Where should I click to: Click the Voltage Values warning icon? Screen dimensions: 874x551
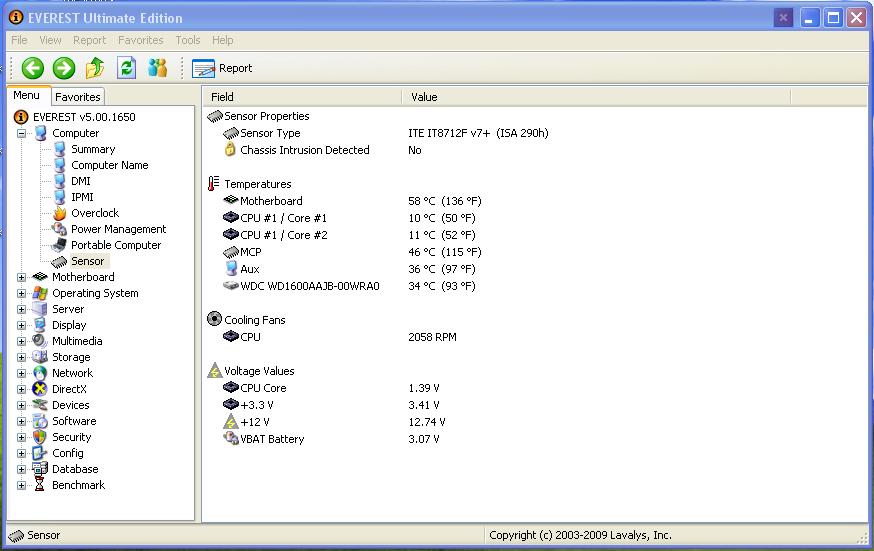[215, 370]
